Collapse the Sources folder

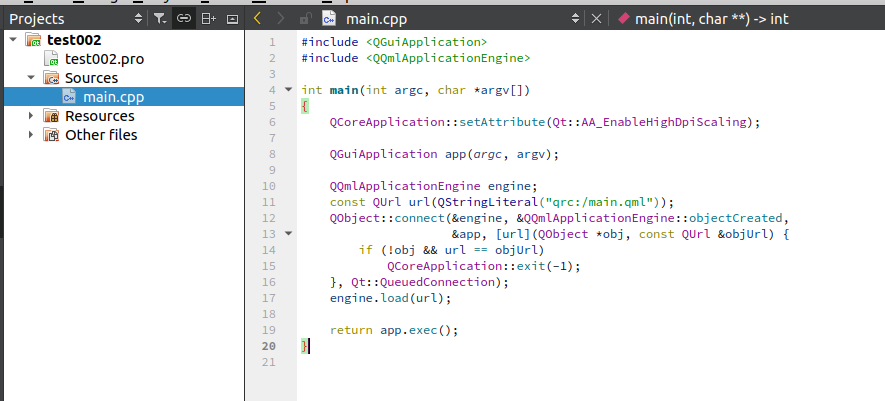point(31,77)
